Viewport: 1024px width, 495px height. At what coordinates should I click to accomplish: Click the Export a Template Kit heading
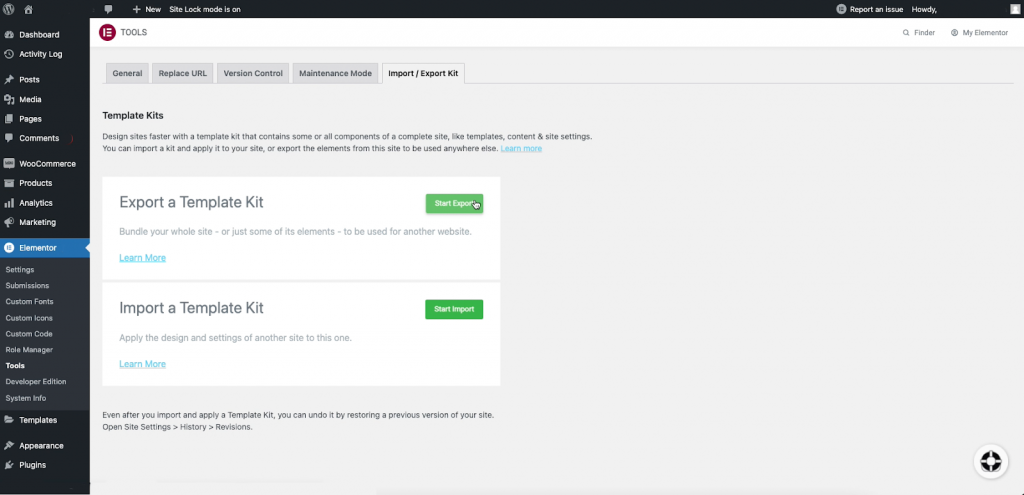click(x=191, y=202)
